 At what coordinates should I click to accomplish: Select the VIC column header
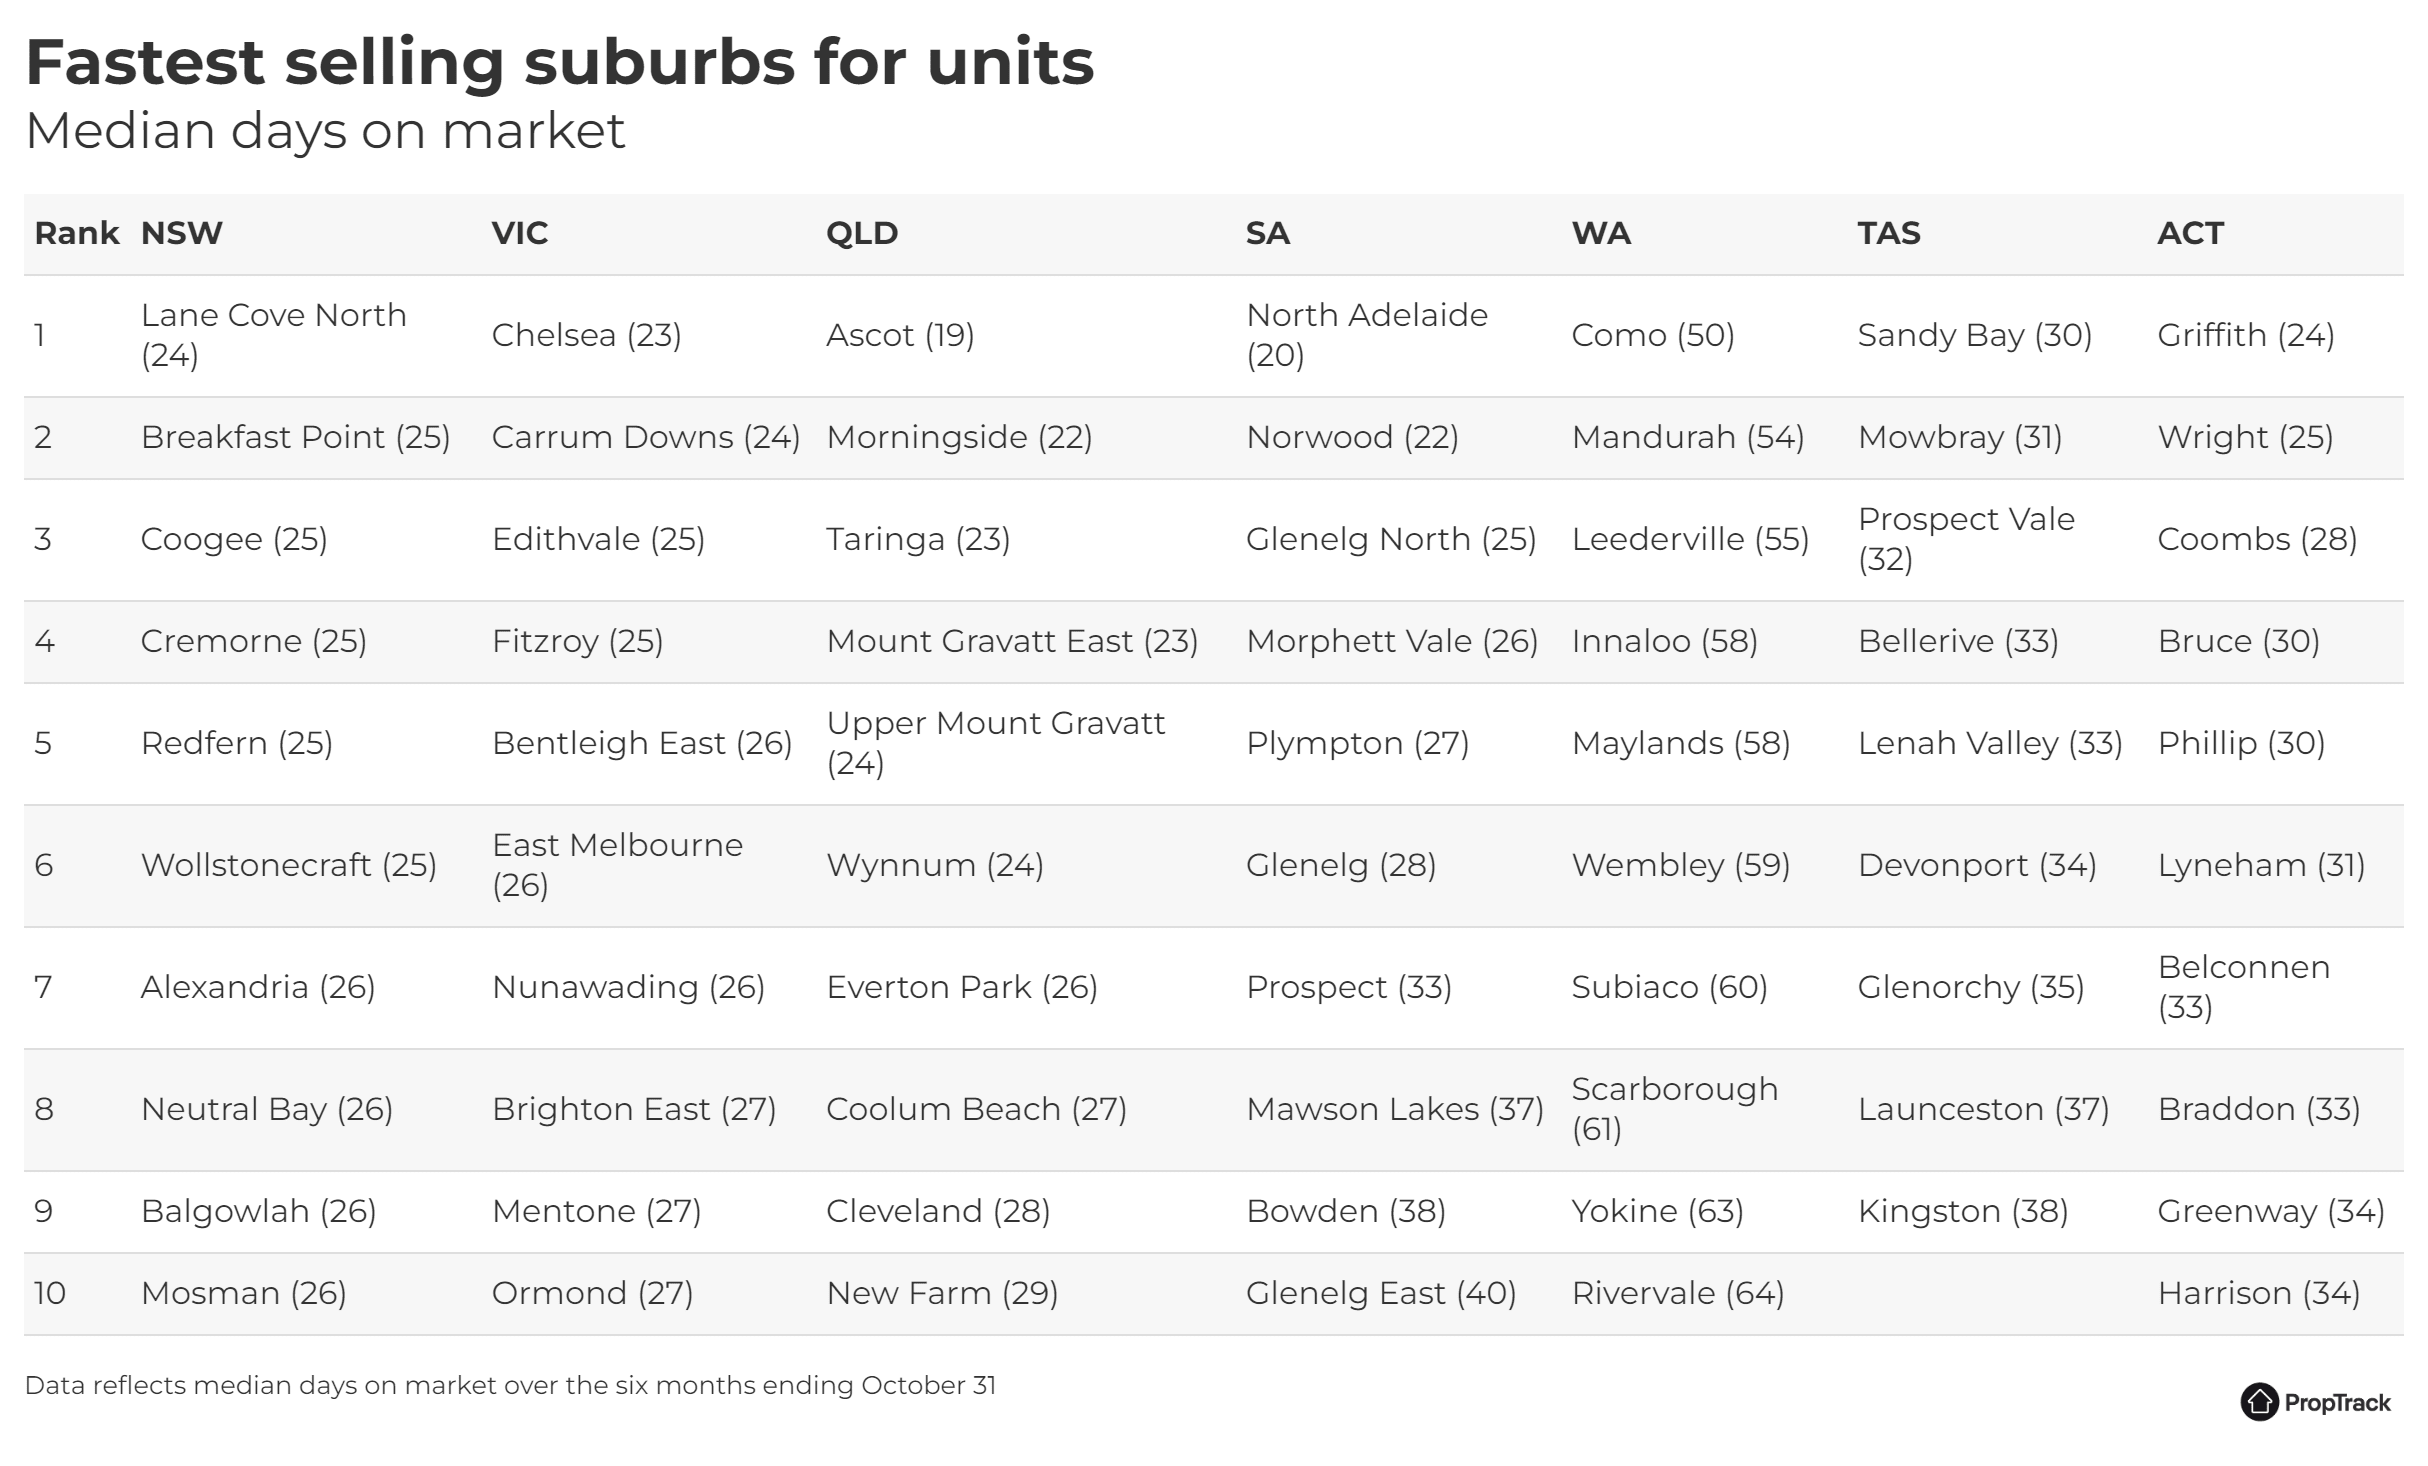pos(520,233)
